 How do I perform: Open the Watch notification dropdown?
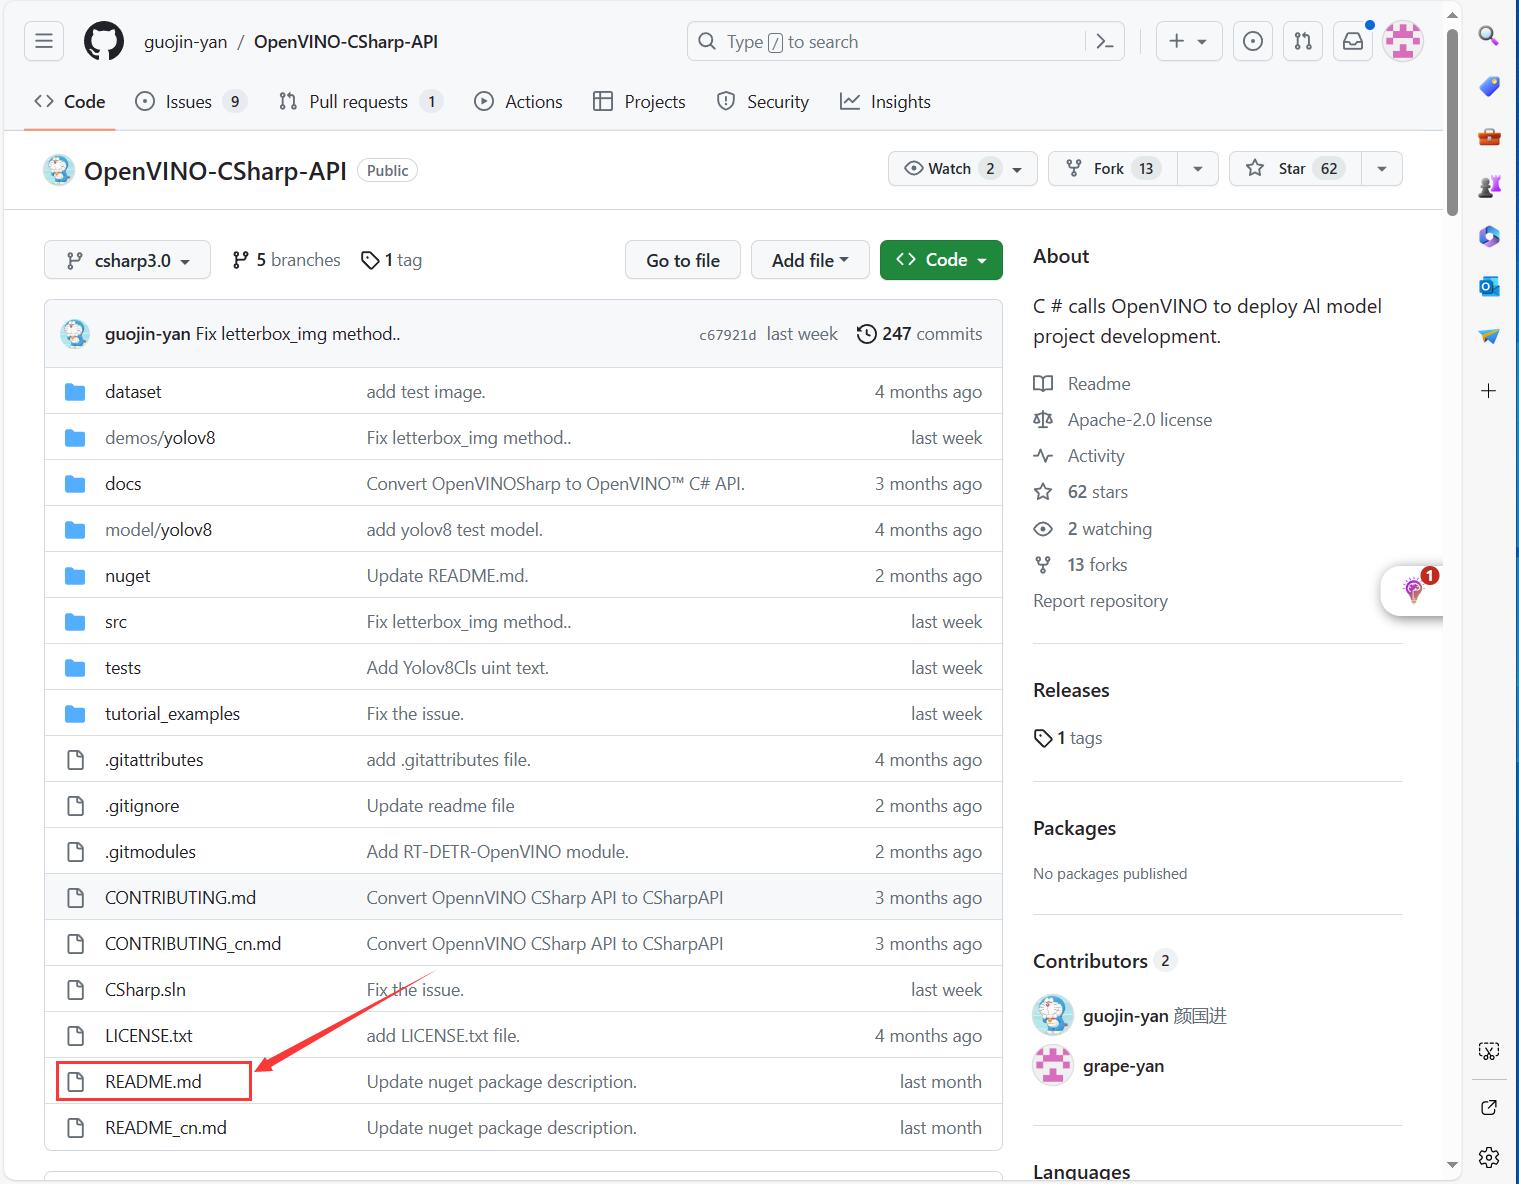962,169
